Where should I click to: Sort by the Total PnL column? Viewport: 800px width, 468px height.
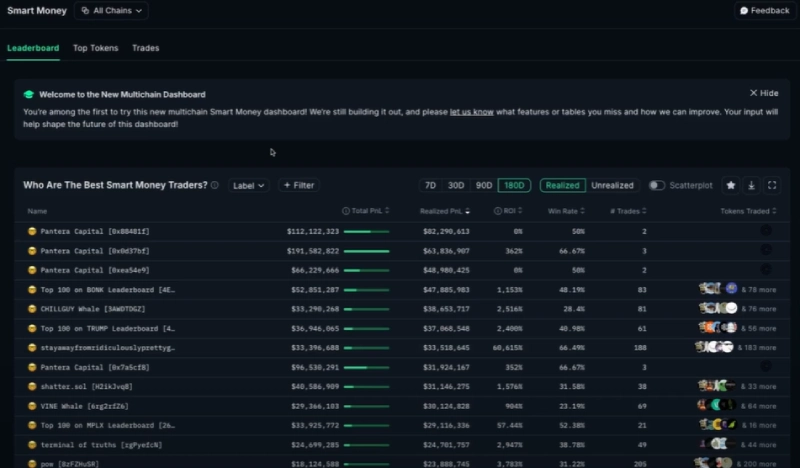tap(370, 211)
